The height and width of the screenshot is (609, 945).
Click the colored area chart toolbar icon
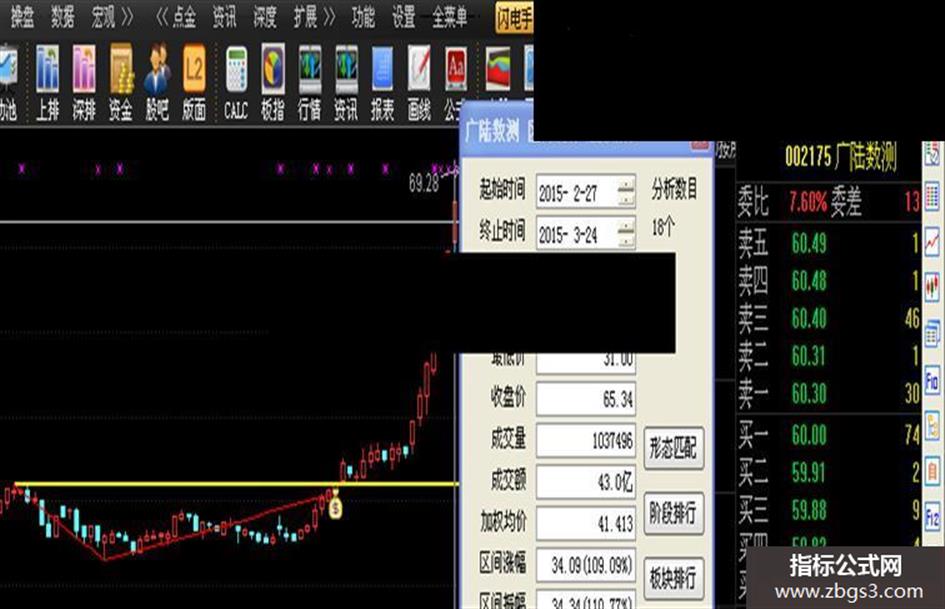498,69
